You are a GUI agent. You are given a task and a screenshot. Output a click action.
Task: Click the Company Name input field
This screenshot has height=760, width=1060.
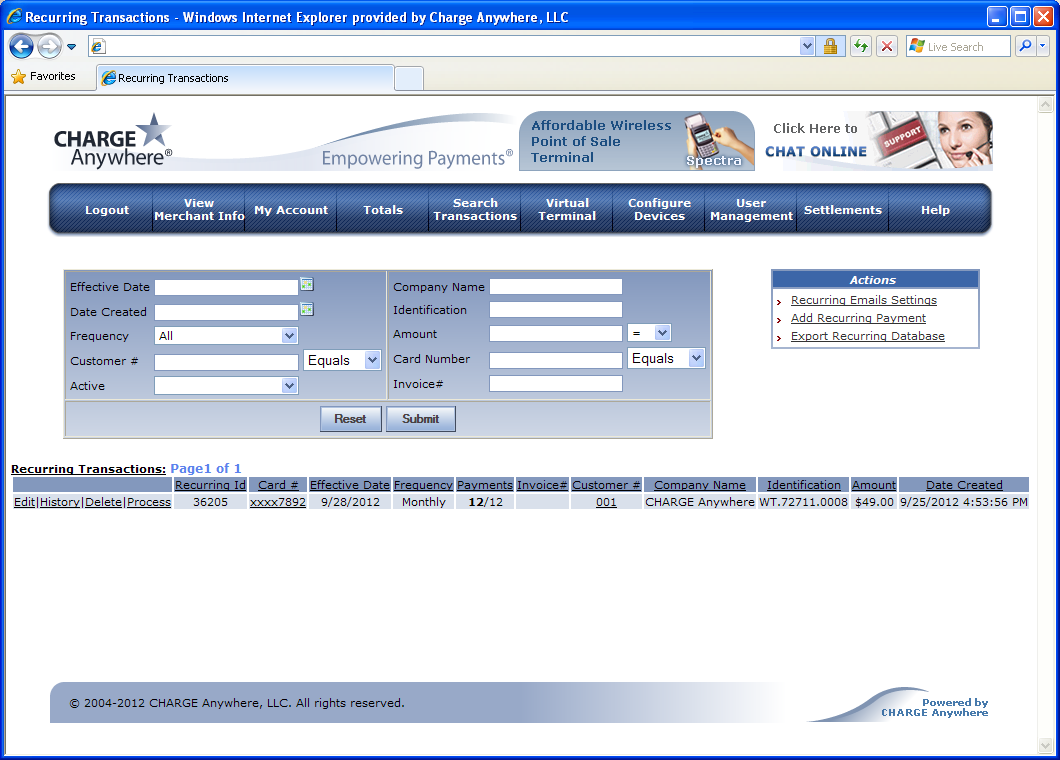pos(555,287)
